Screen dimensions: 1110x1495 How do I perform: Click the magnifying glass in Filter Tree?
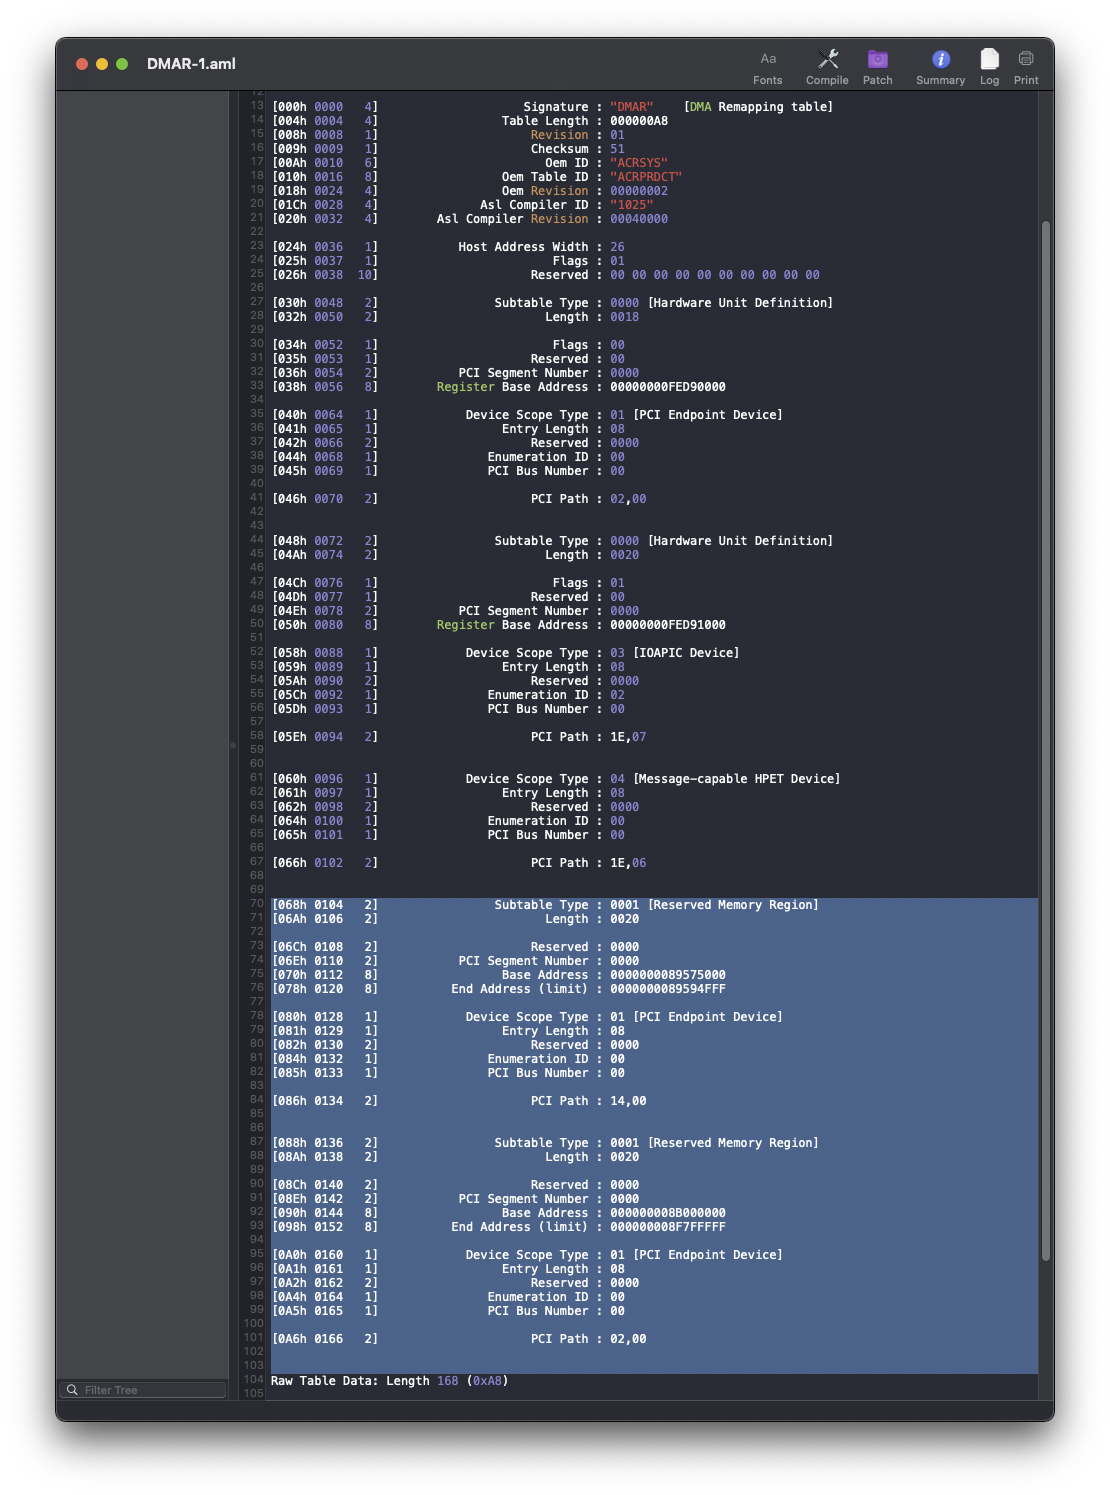(x=72, y=1390)
